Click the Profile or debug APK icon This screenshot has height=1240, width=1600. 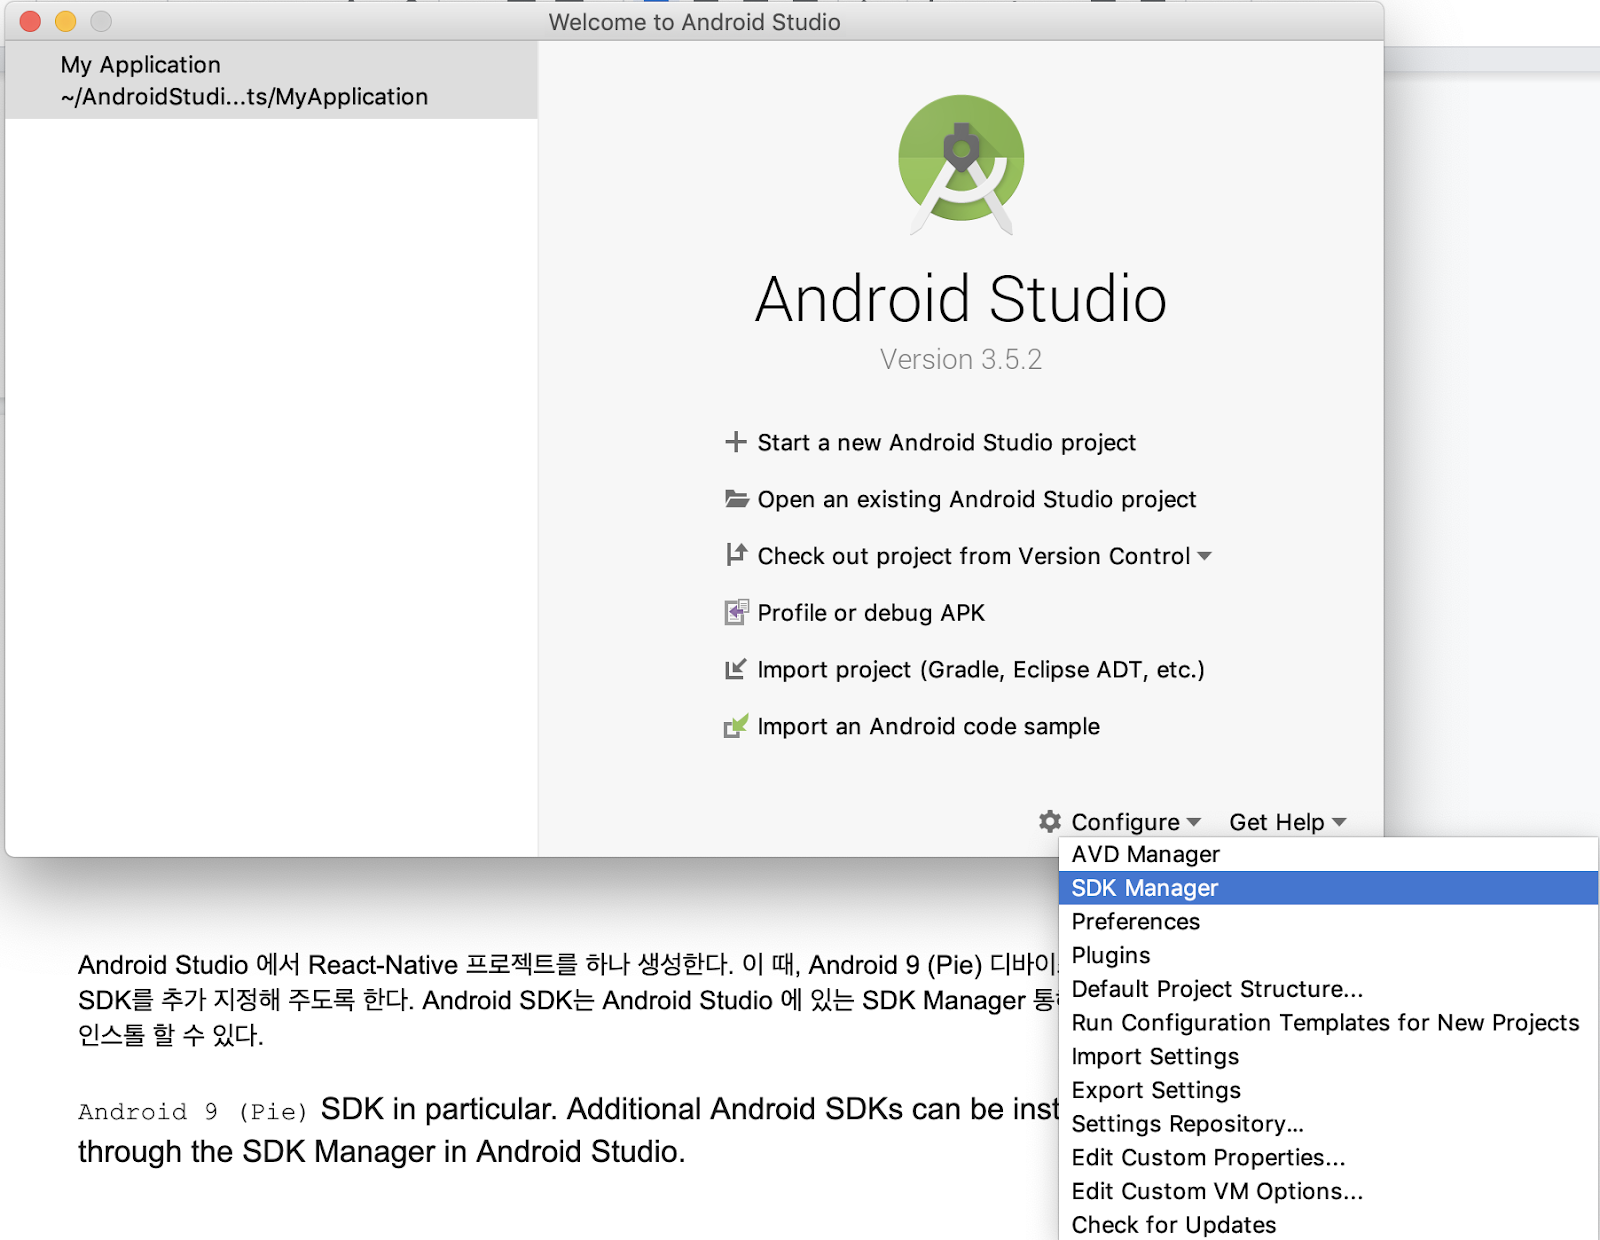pyautogui.click(x=737, y=612)
